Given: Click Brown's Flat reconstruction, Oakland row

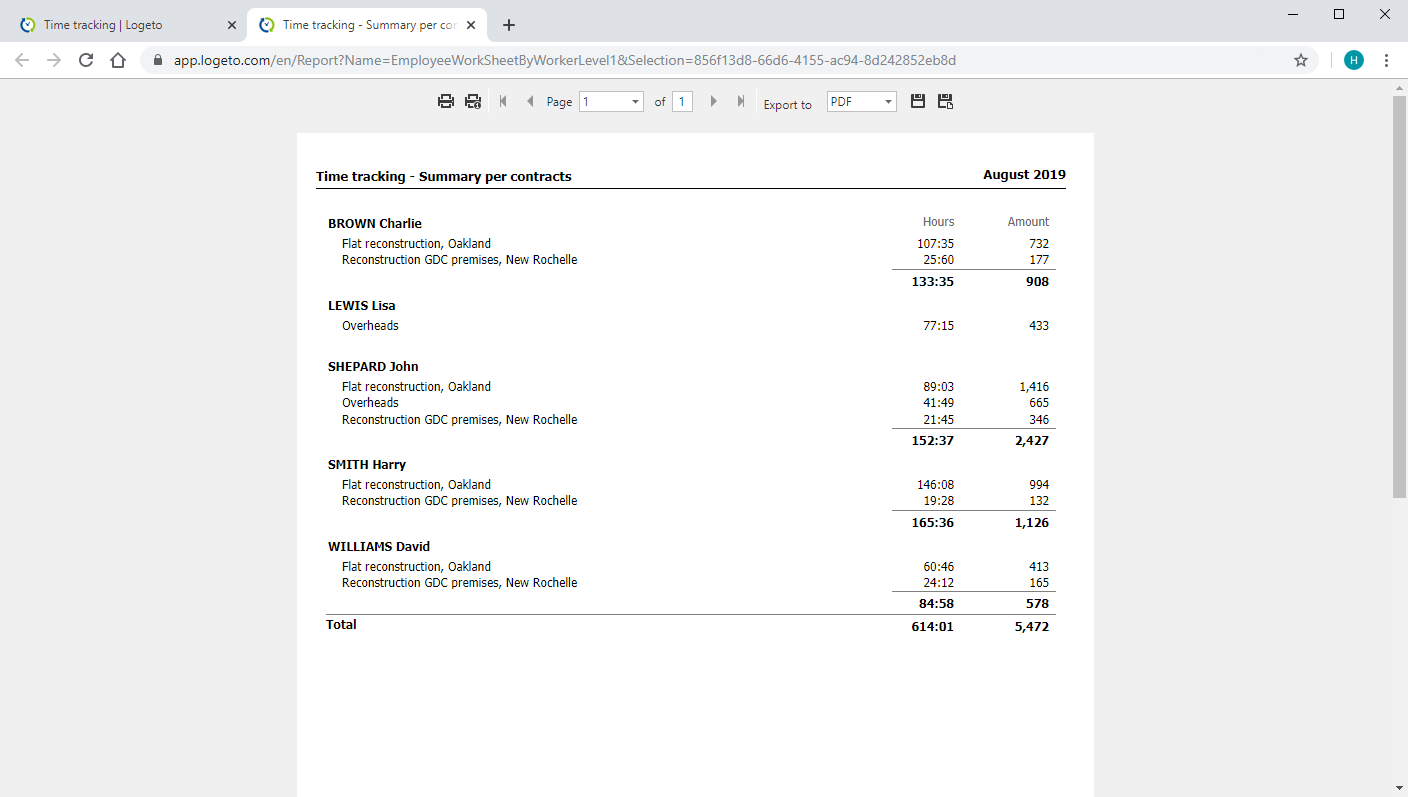Looking at the screenshot, I should pyautogui.click(x=416, y=243).
